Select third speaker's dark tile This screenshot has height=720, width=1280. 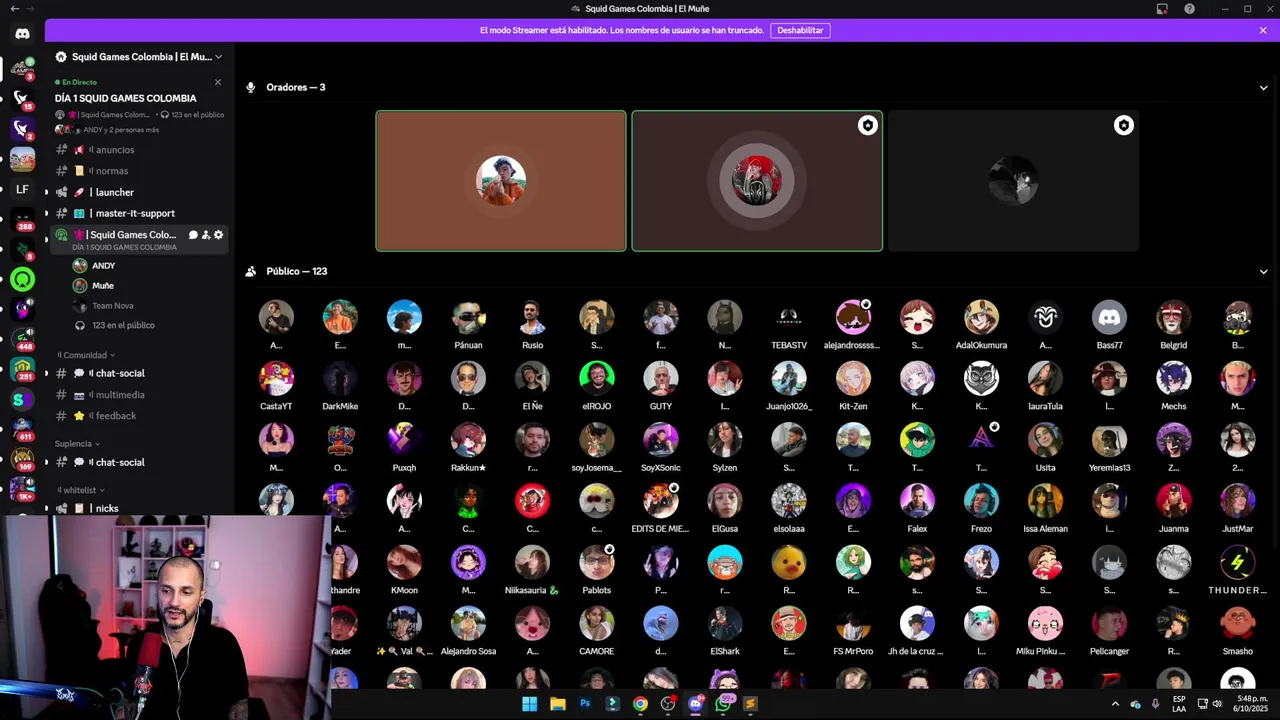[x=1013, y=181]
